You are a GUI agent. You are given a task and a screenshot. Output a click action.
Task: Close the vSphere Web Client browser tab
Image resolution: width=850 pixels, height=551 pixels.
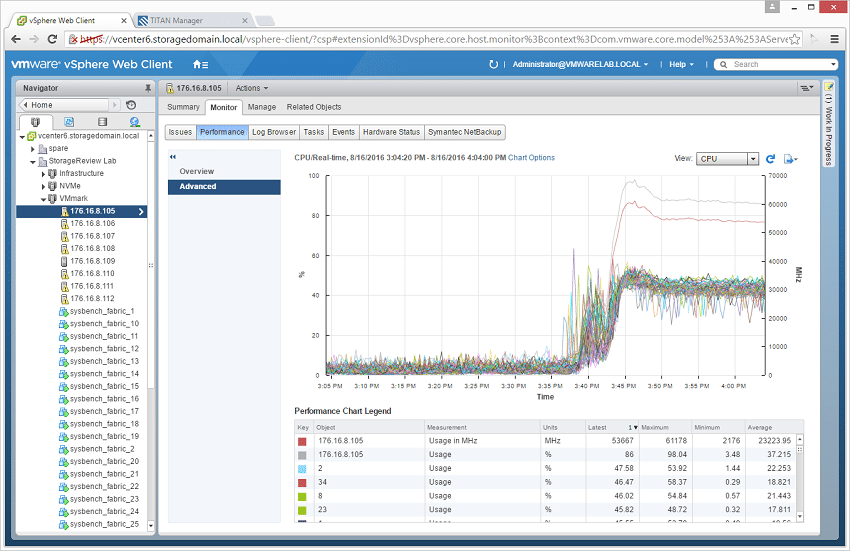point(124,21)
